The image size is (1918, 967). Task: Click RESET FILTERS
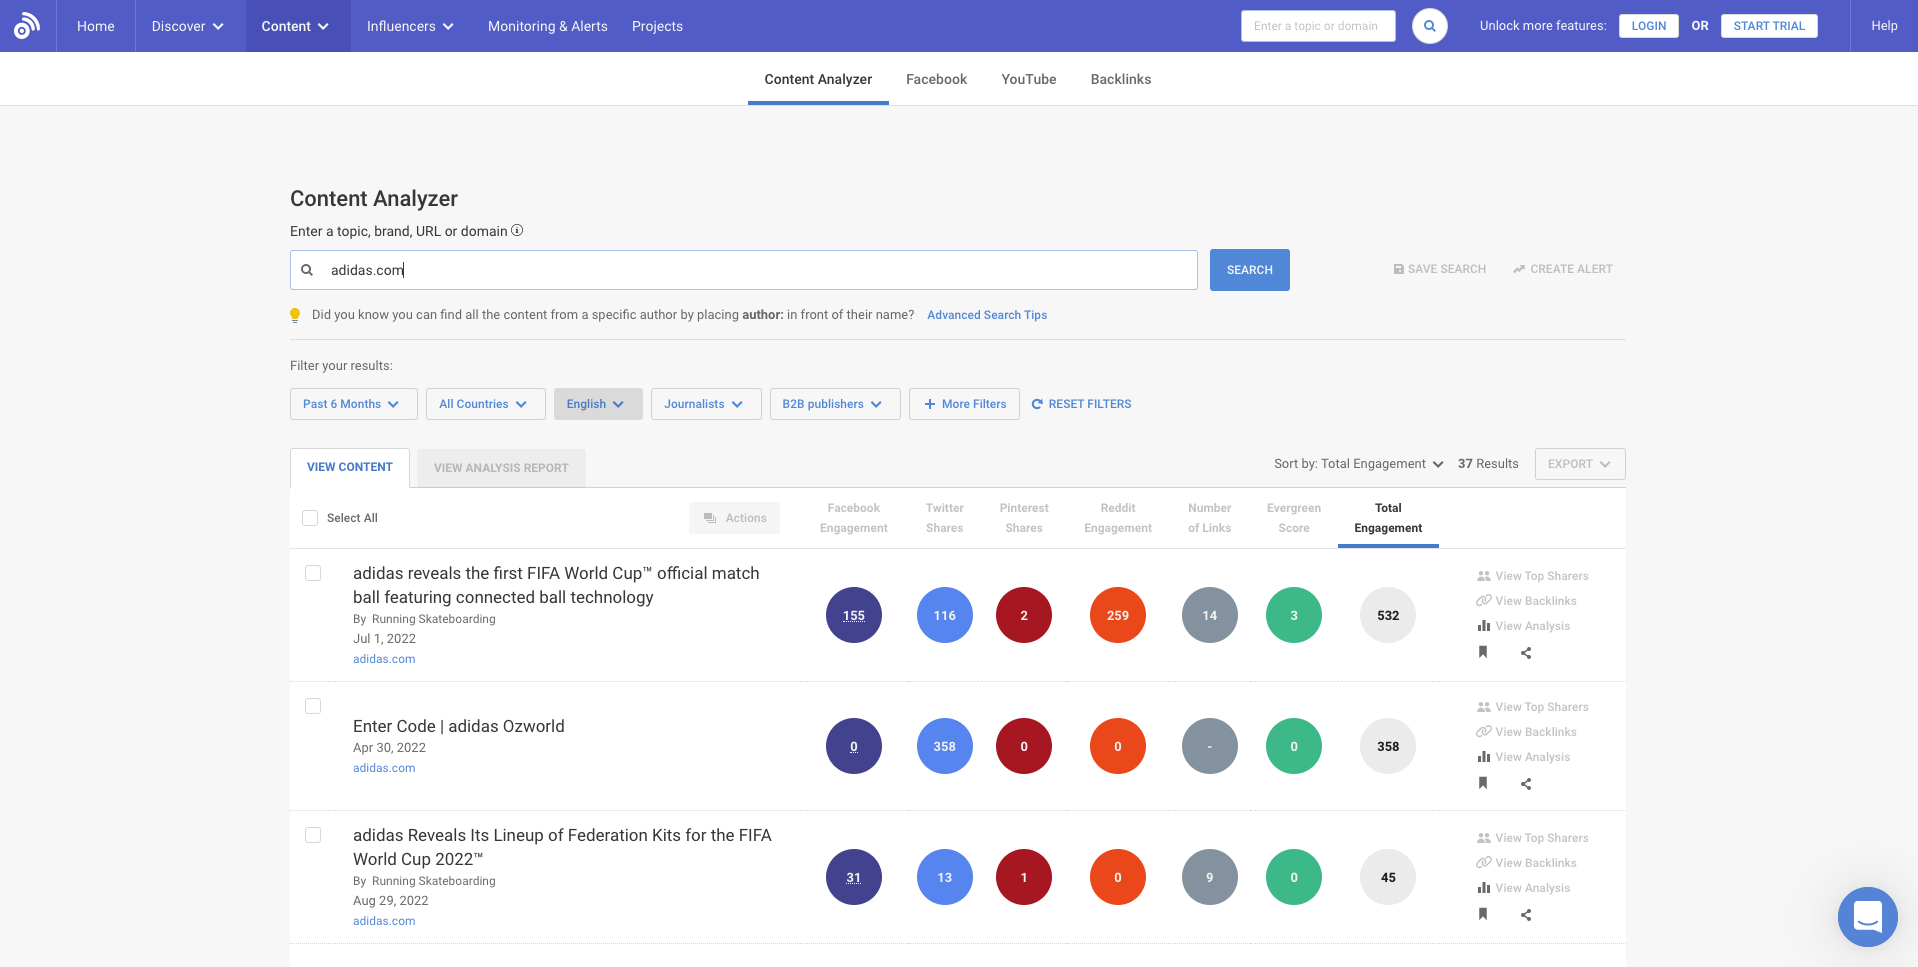(x=1081, y=404)
